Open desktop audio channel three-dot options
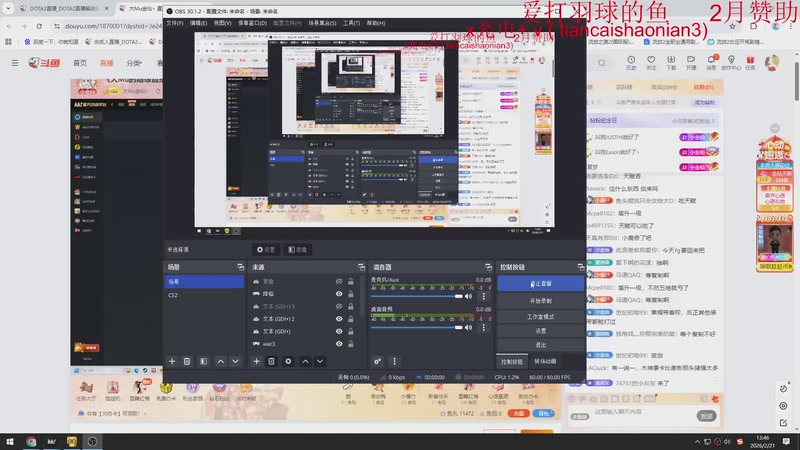 point(484,328)
